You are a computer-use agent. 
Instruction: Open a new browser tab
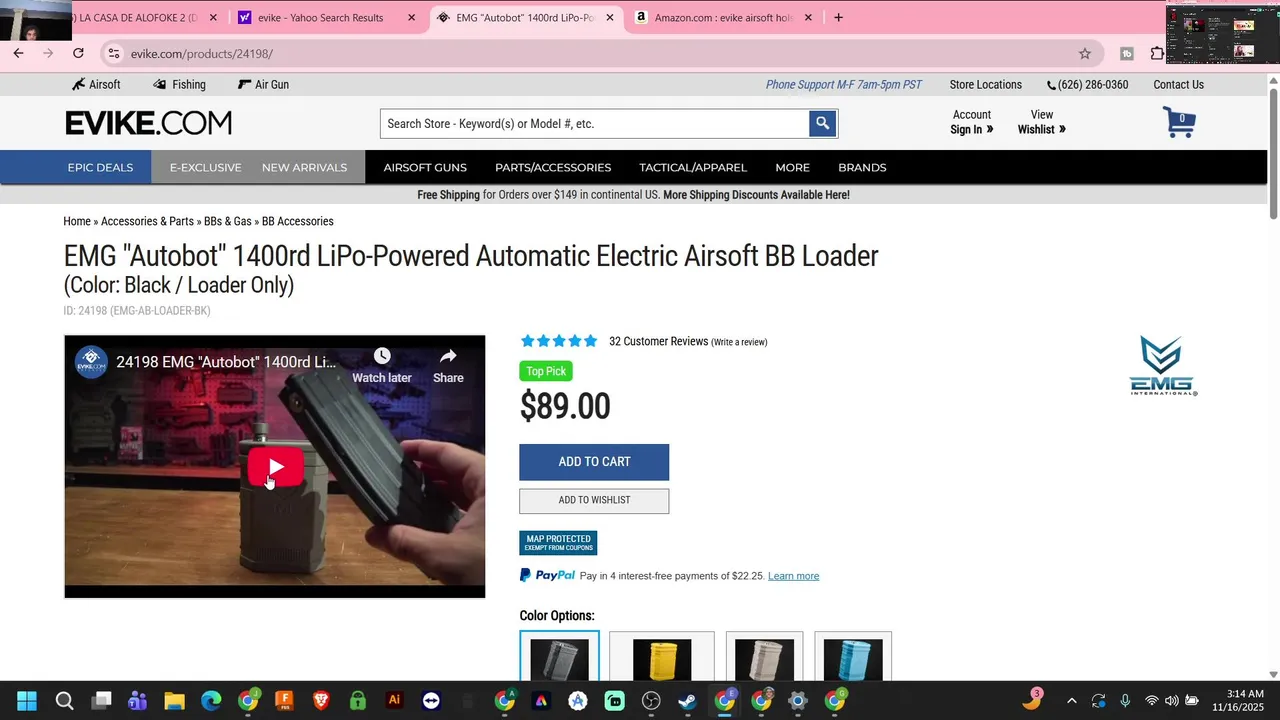coord(838,17)
